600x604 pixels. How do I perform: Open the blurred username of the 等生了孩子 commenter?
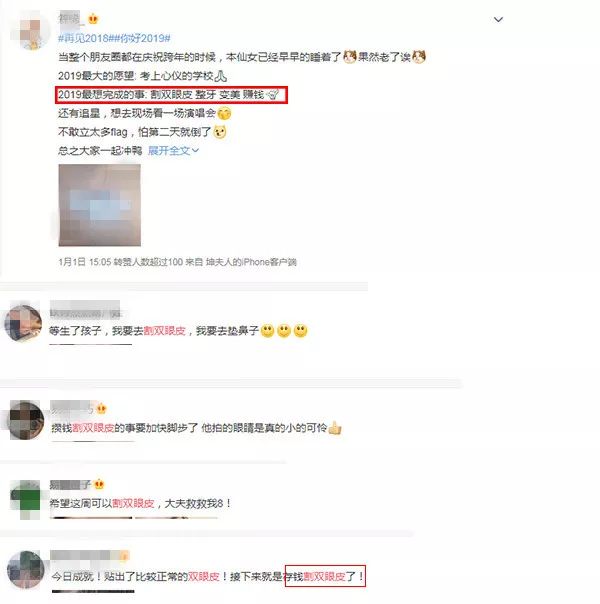point(85,310)
